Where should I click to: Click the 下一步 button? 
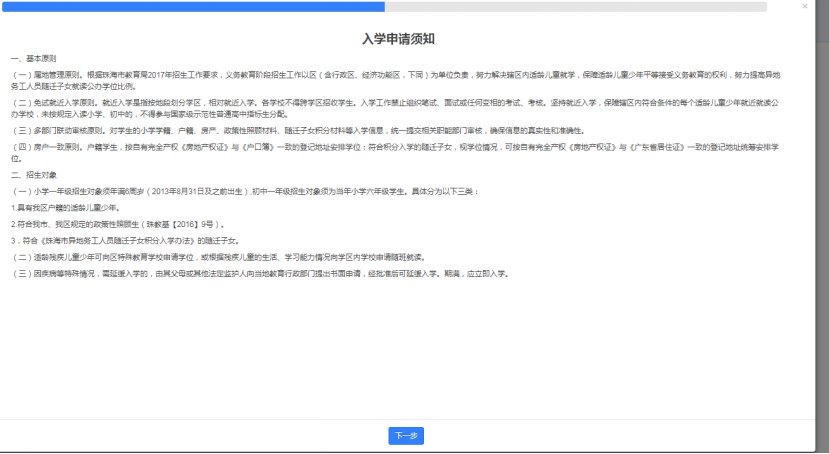406,435
